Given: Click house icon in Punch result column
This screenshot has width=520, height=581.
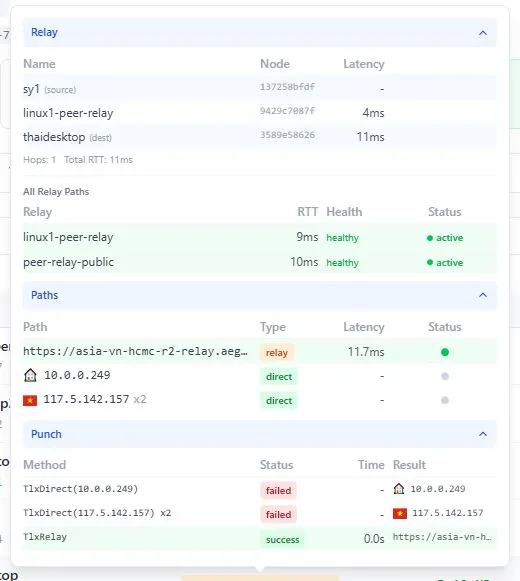Looking at the screenshot, I should click(x=399, y=489).
